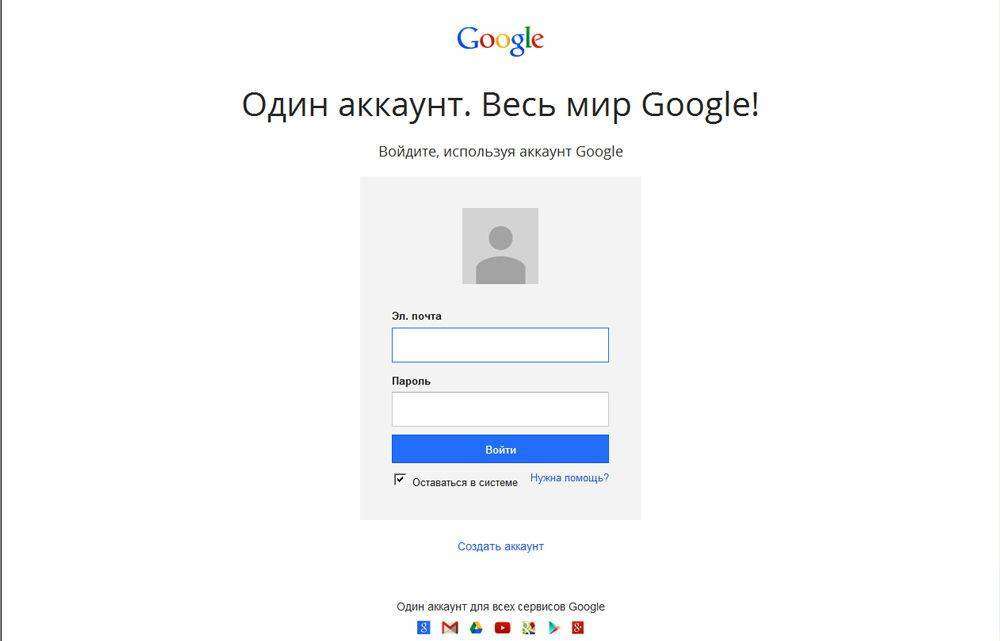Open the Google Drive triangle icon
Image resolution: width=1000 pixels, height=641 pixels.
476,628
